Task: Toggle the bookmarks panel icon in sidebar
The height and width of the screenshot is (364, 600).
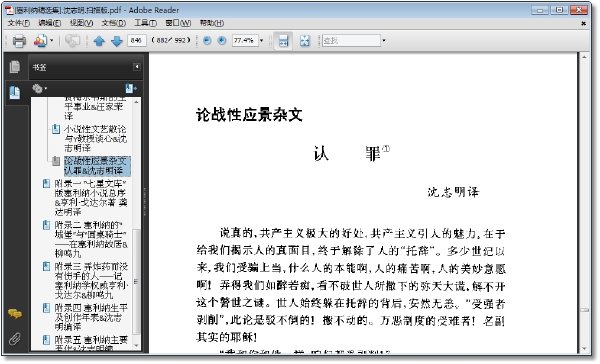Action: coord(15,92)
